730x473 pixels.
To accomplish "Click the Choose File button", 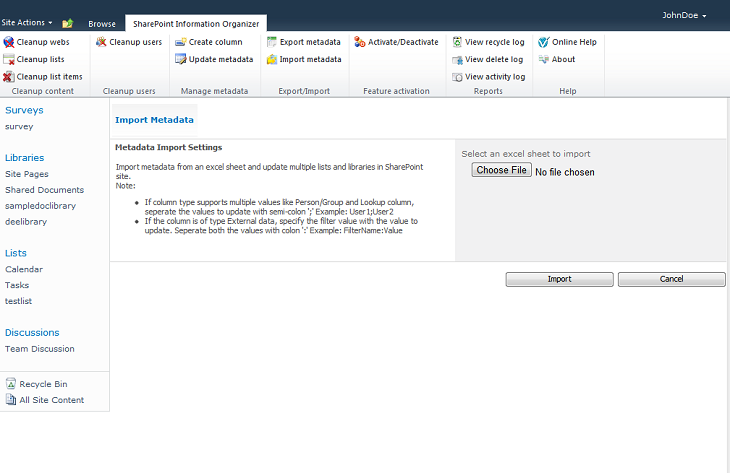I will (x=501, y=170).
